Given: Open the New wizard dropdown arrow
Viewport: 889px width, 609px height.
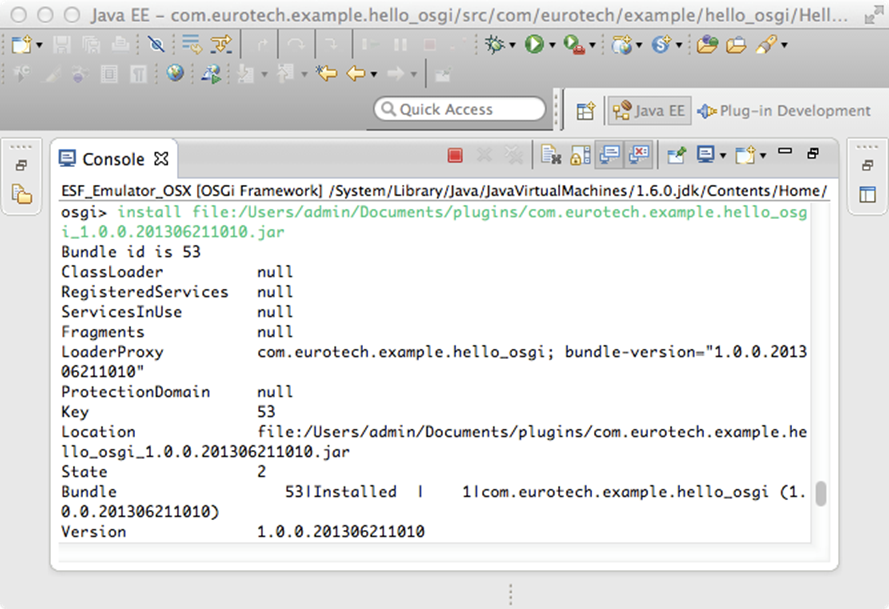Looking at the screenshot, I should 39,45.
